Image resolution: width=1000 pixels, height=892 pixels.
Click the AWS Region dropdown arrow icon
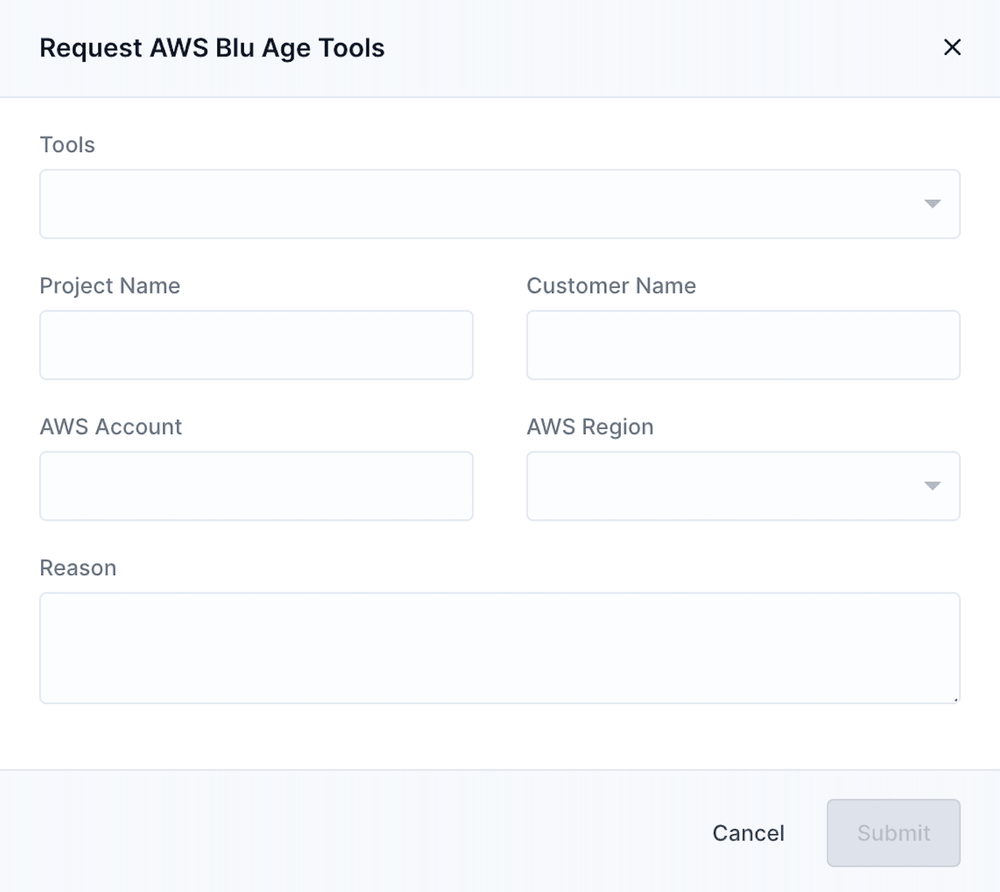point(932,486)
